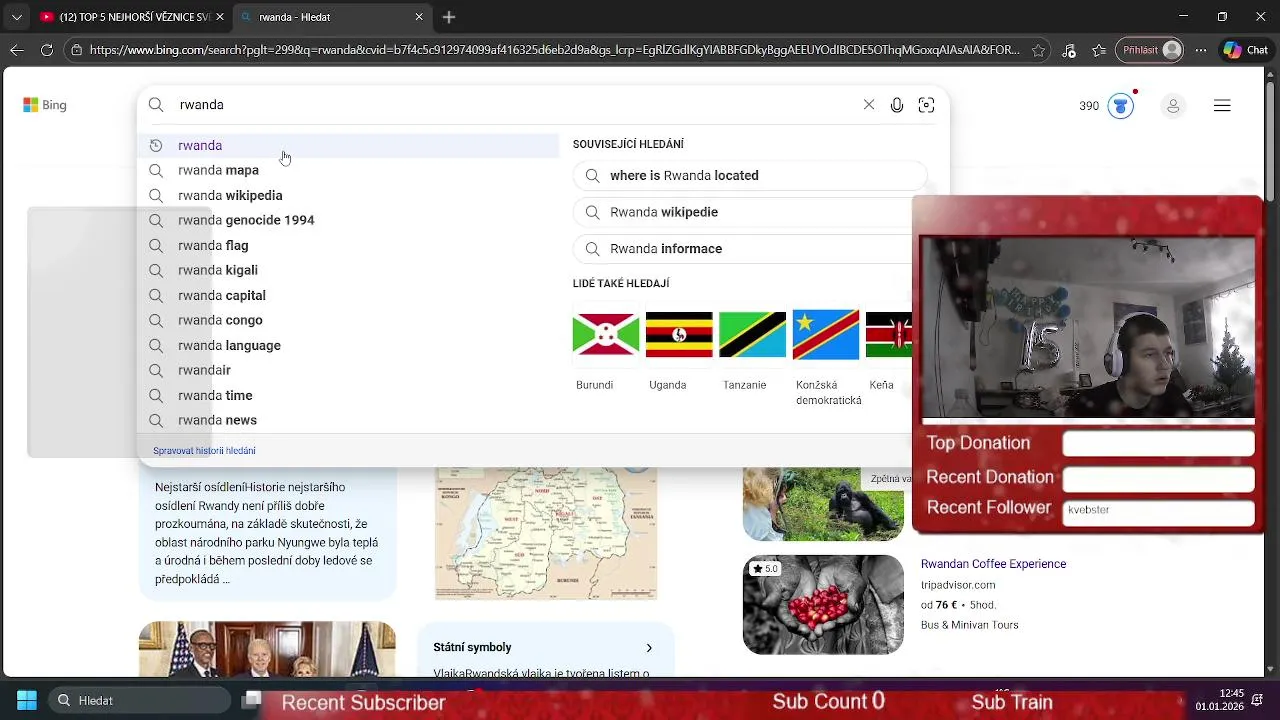Open visual search camera icon

927,105
